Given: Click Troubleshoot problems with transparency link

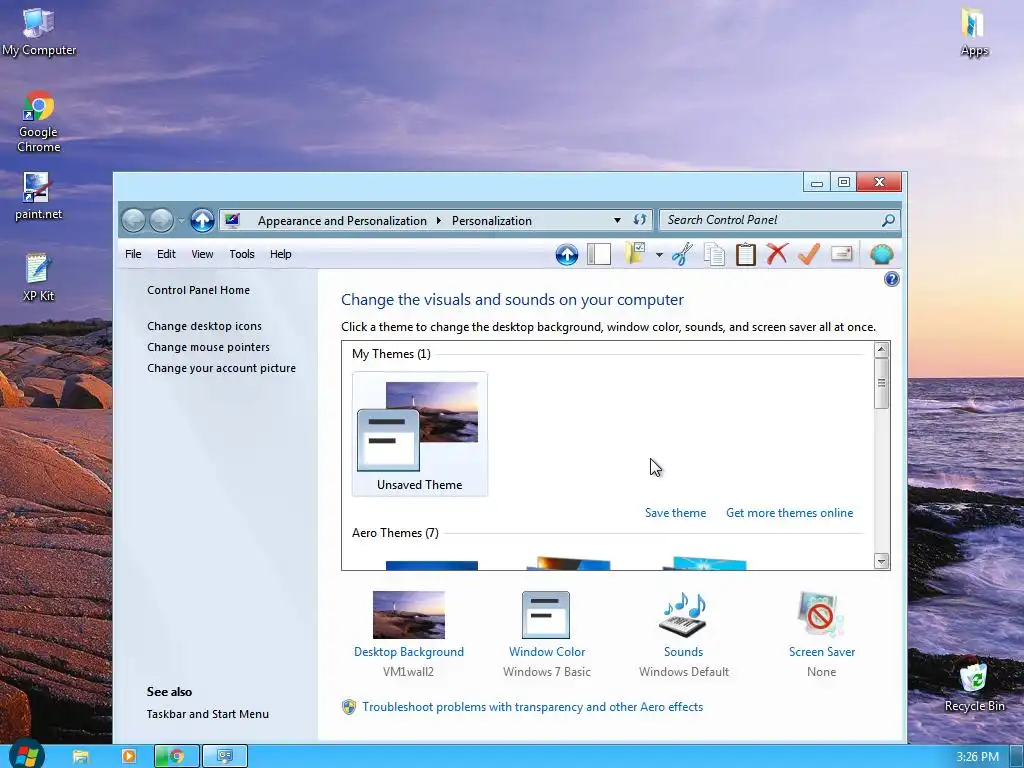Looking at the screenshot, I should (x=532, y=707).
